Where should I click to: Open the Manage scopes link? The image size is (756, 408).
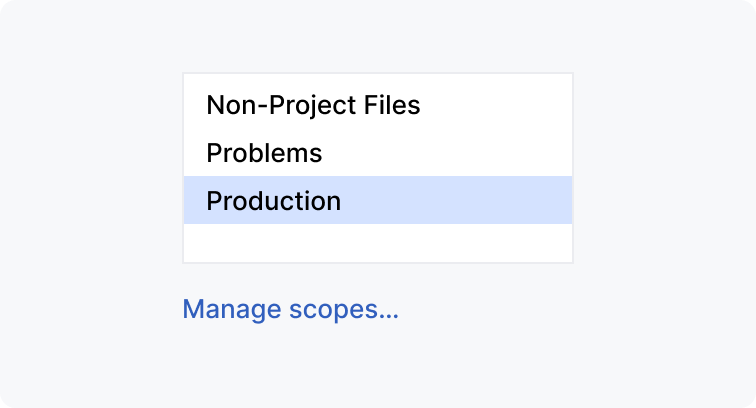pyautogui.click(x=290, y=309)
